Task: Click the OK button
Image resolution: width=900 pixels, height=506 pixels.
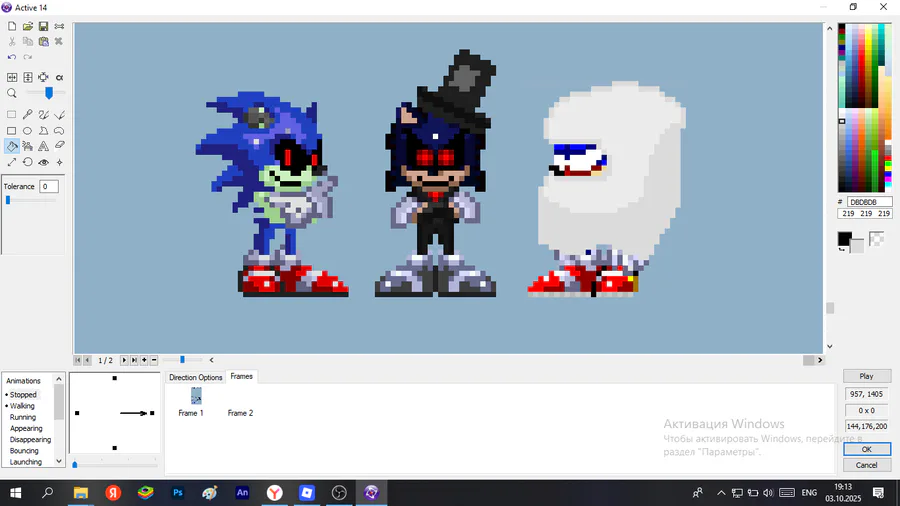Action: click(867, 449)
